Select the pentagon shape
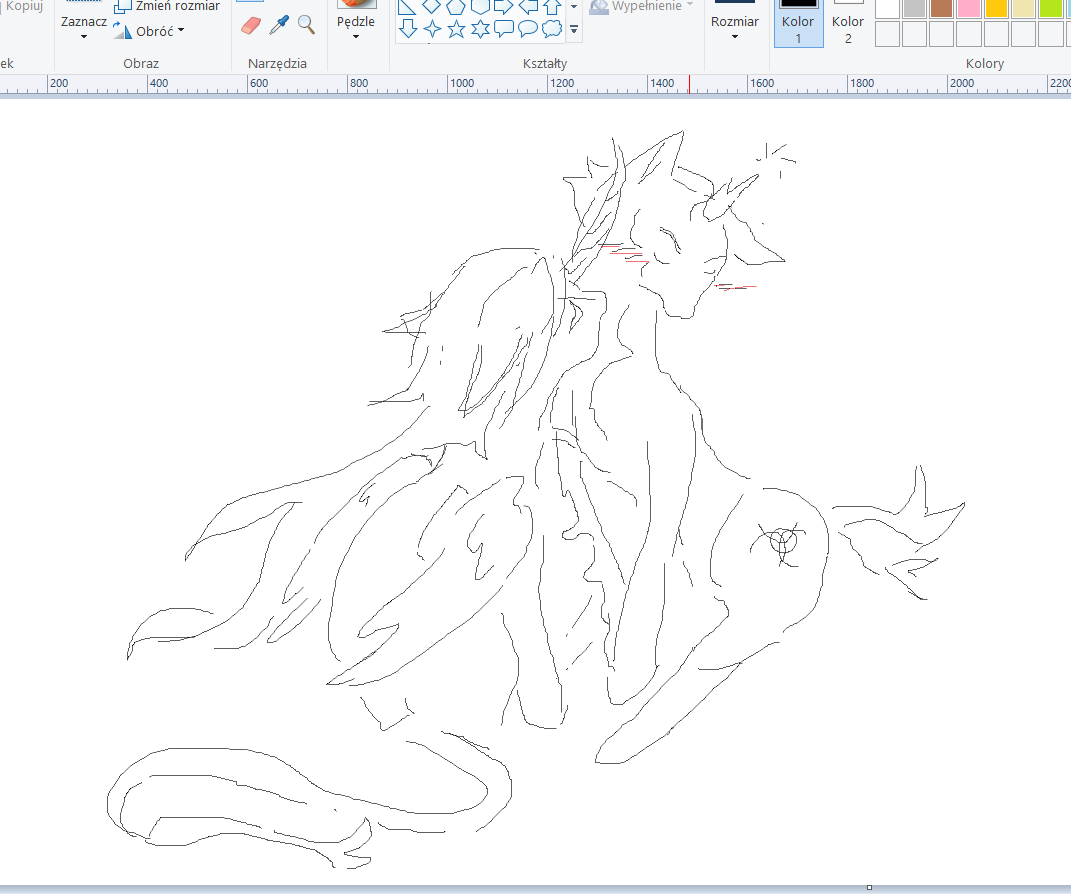Viewport: 1071px width, 894px height. tap(456, 7)
